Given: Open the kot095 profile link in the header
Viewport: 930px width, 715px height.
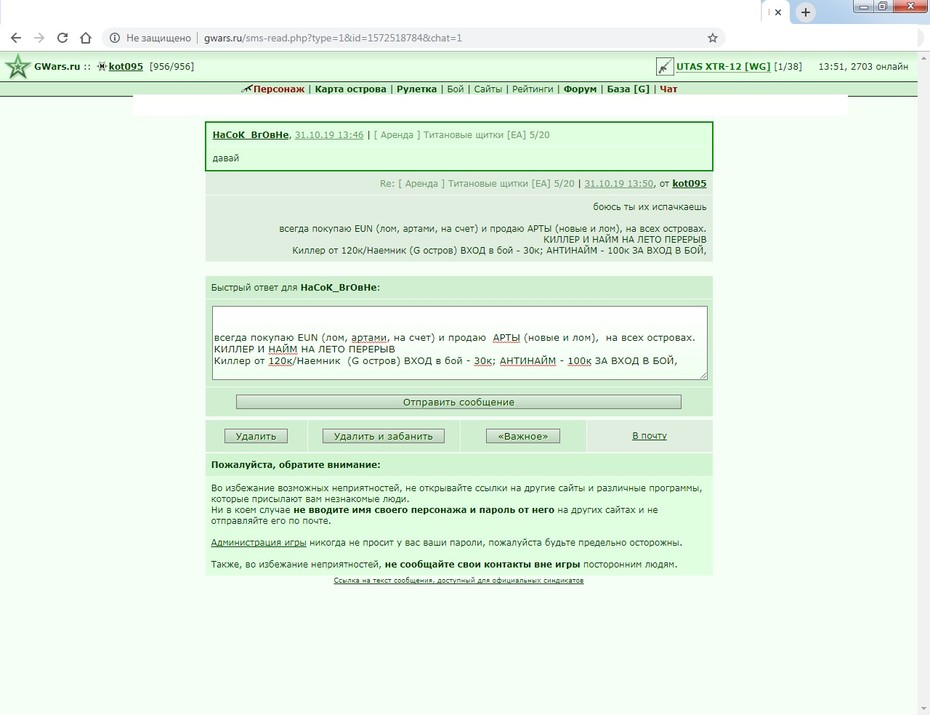Looking at the screenshot, I should (x=126, y=66).
